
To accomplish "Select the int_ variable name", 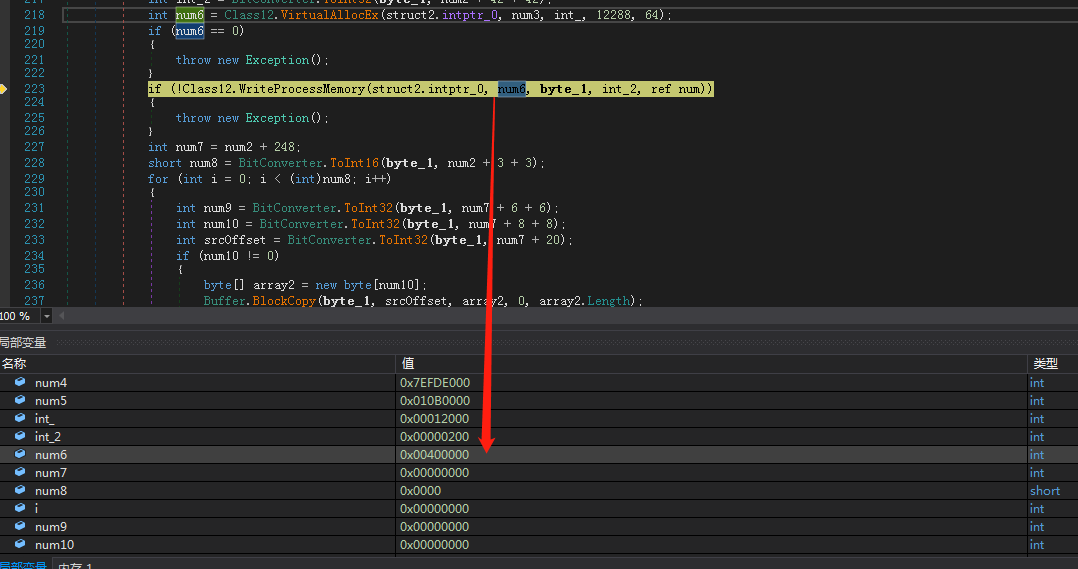I will pos(45,419).
